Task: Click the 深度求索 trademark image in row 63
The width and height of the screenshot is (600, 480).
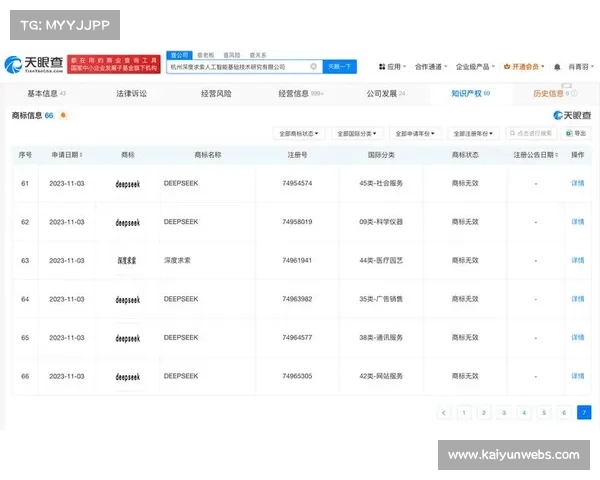Action: [128, 260]
